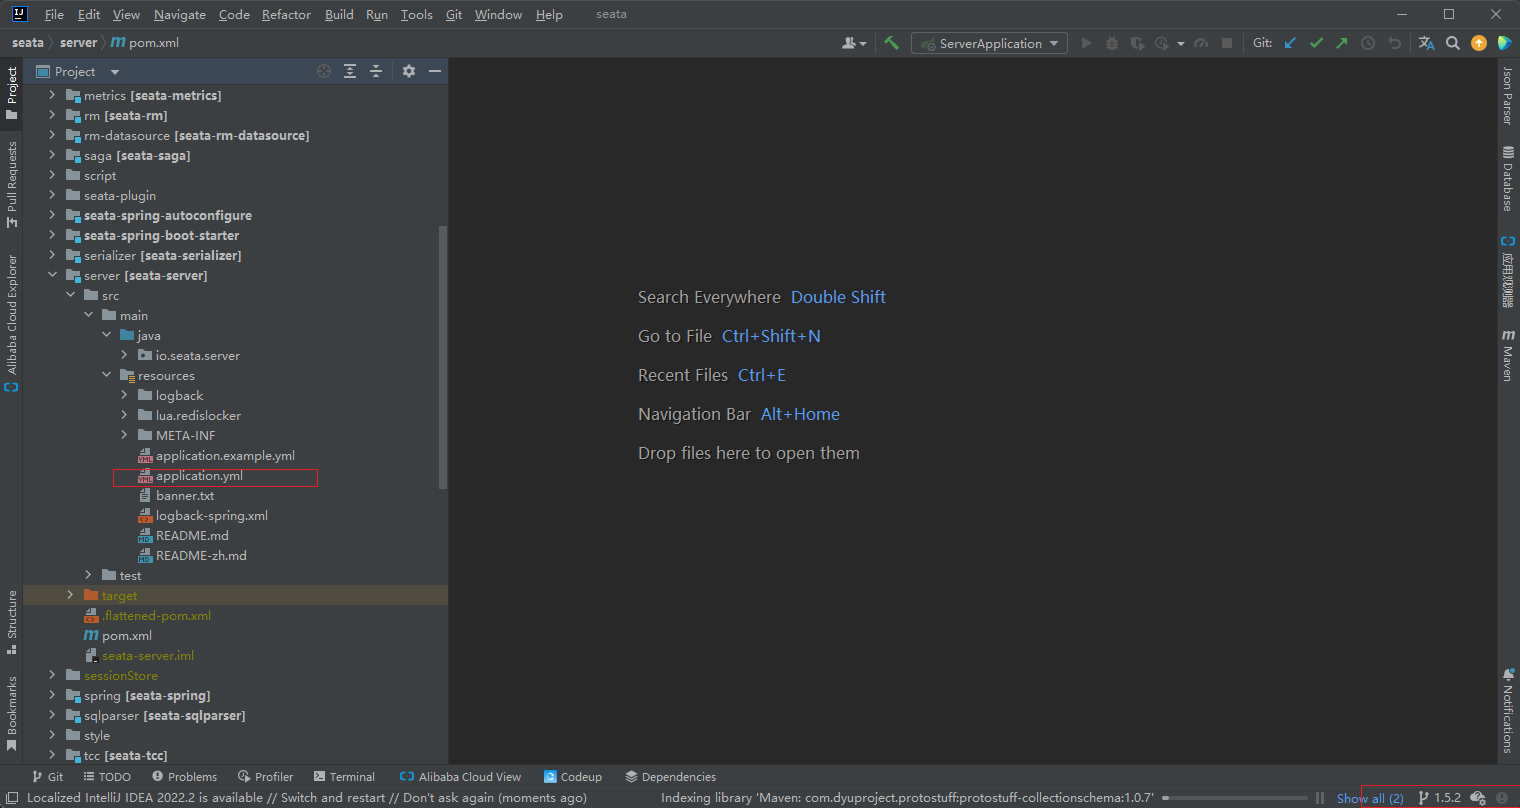Image resolution: width=1520 pixels, height=808 pixels.
Task: Select banner.txt file
Action: point(176,496)
